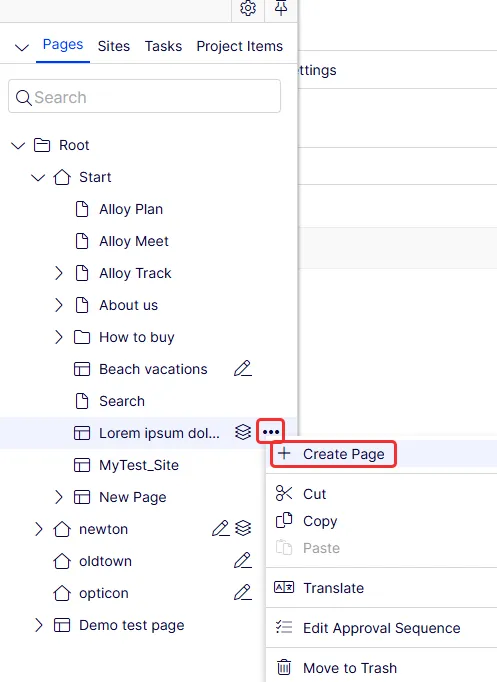The image size is (497, 682).
Task: Expand the How to buy folder
Action: (x=59, y=337)
